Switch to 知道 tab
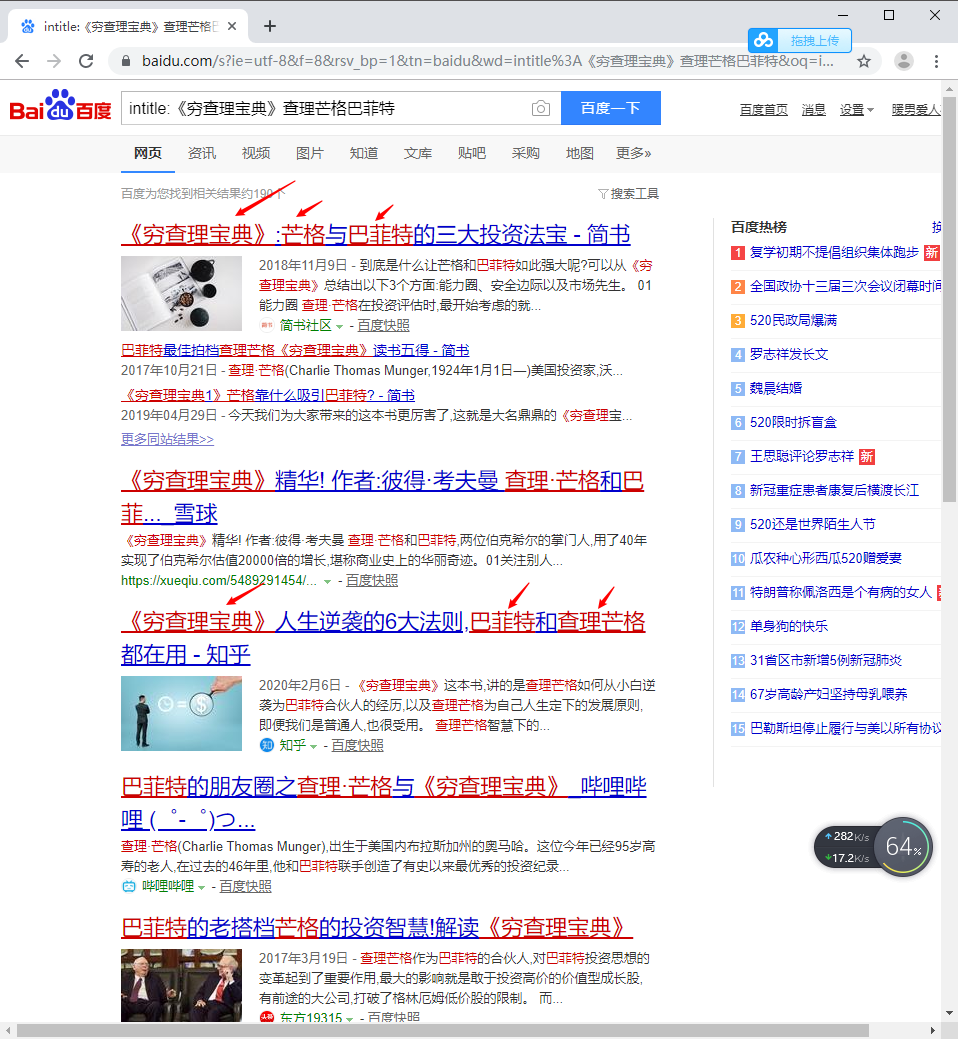 click(364, 153)
